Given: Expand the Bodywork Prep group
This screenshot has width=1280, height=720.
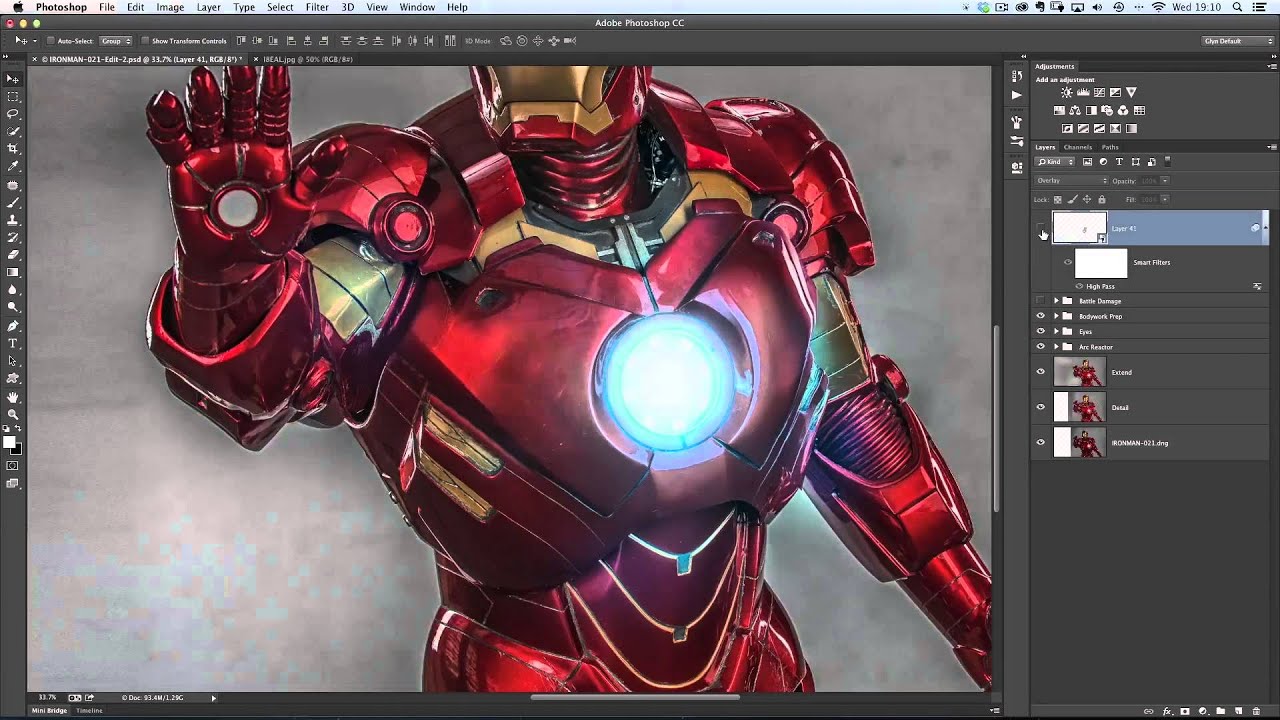Looking at the screenshot, I should [1056, 316].
